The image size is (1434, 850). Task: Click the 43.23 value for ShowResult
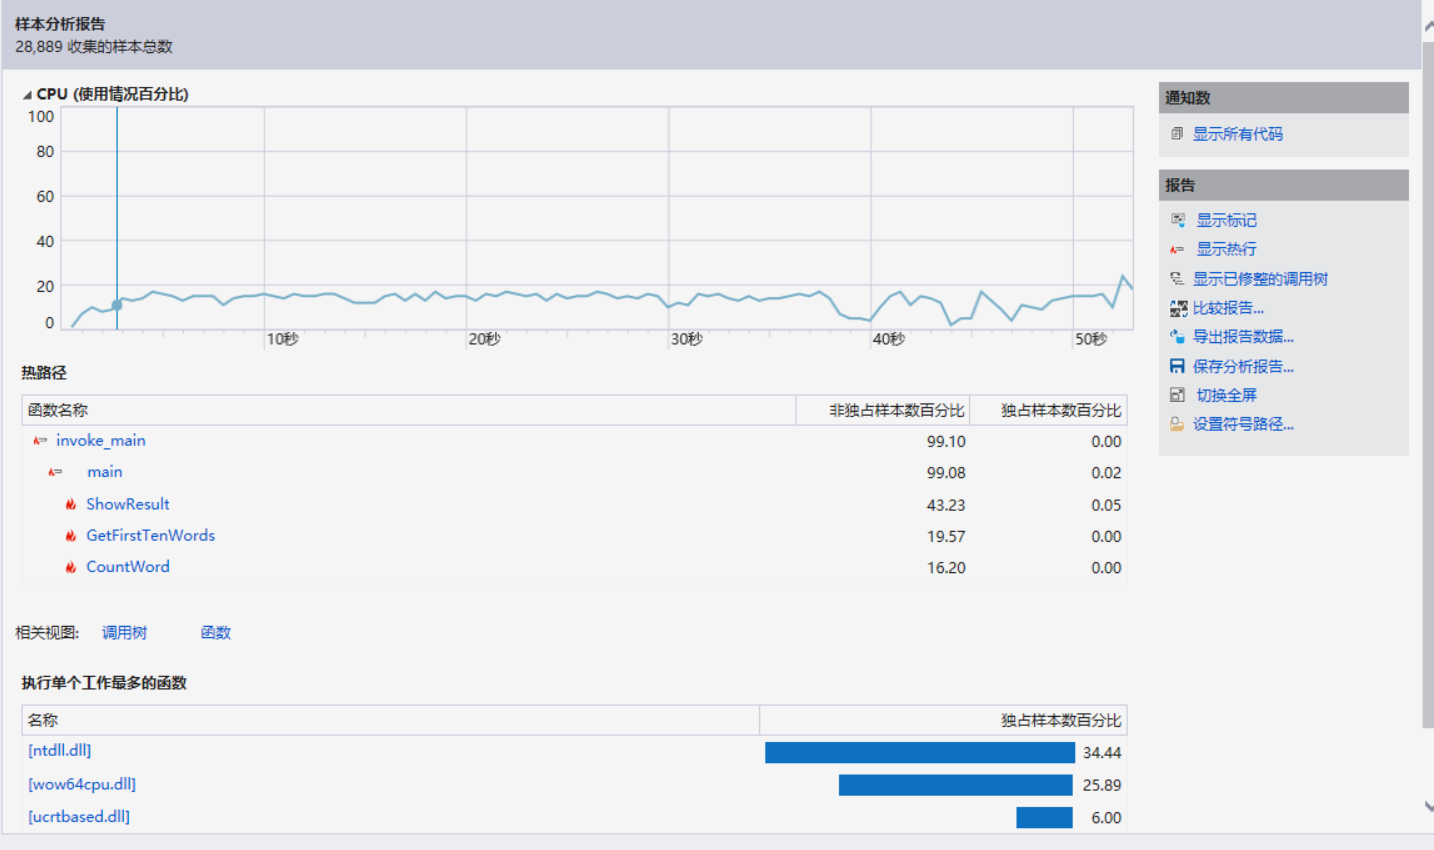(946, 505)
